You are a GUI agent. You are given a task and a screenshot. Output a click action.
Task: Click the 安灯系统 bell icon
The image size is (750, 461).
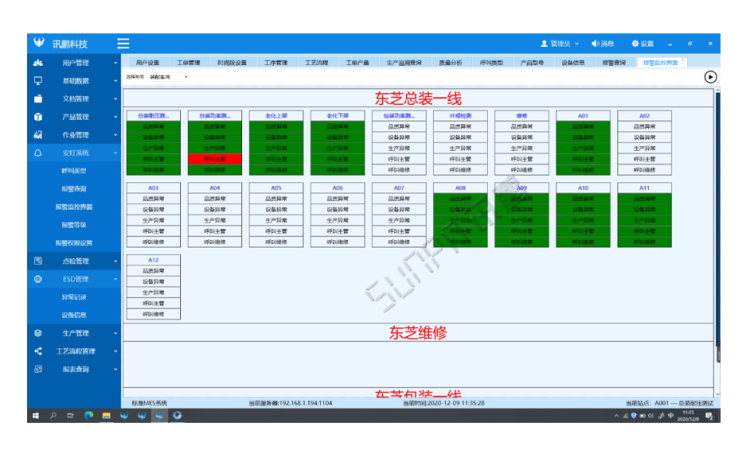pyautogui.click(x=38, y=153)
